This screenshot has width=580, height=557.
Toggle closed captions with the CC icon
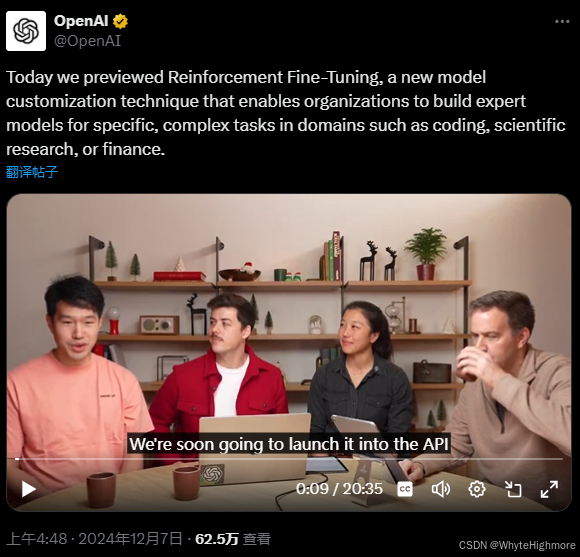(x=405, y=489)
